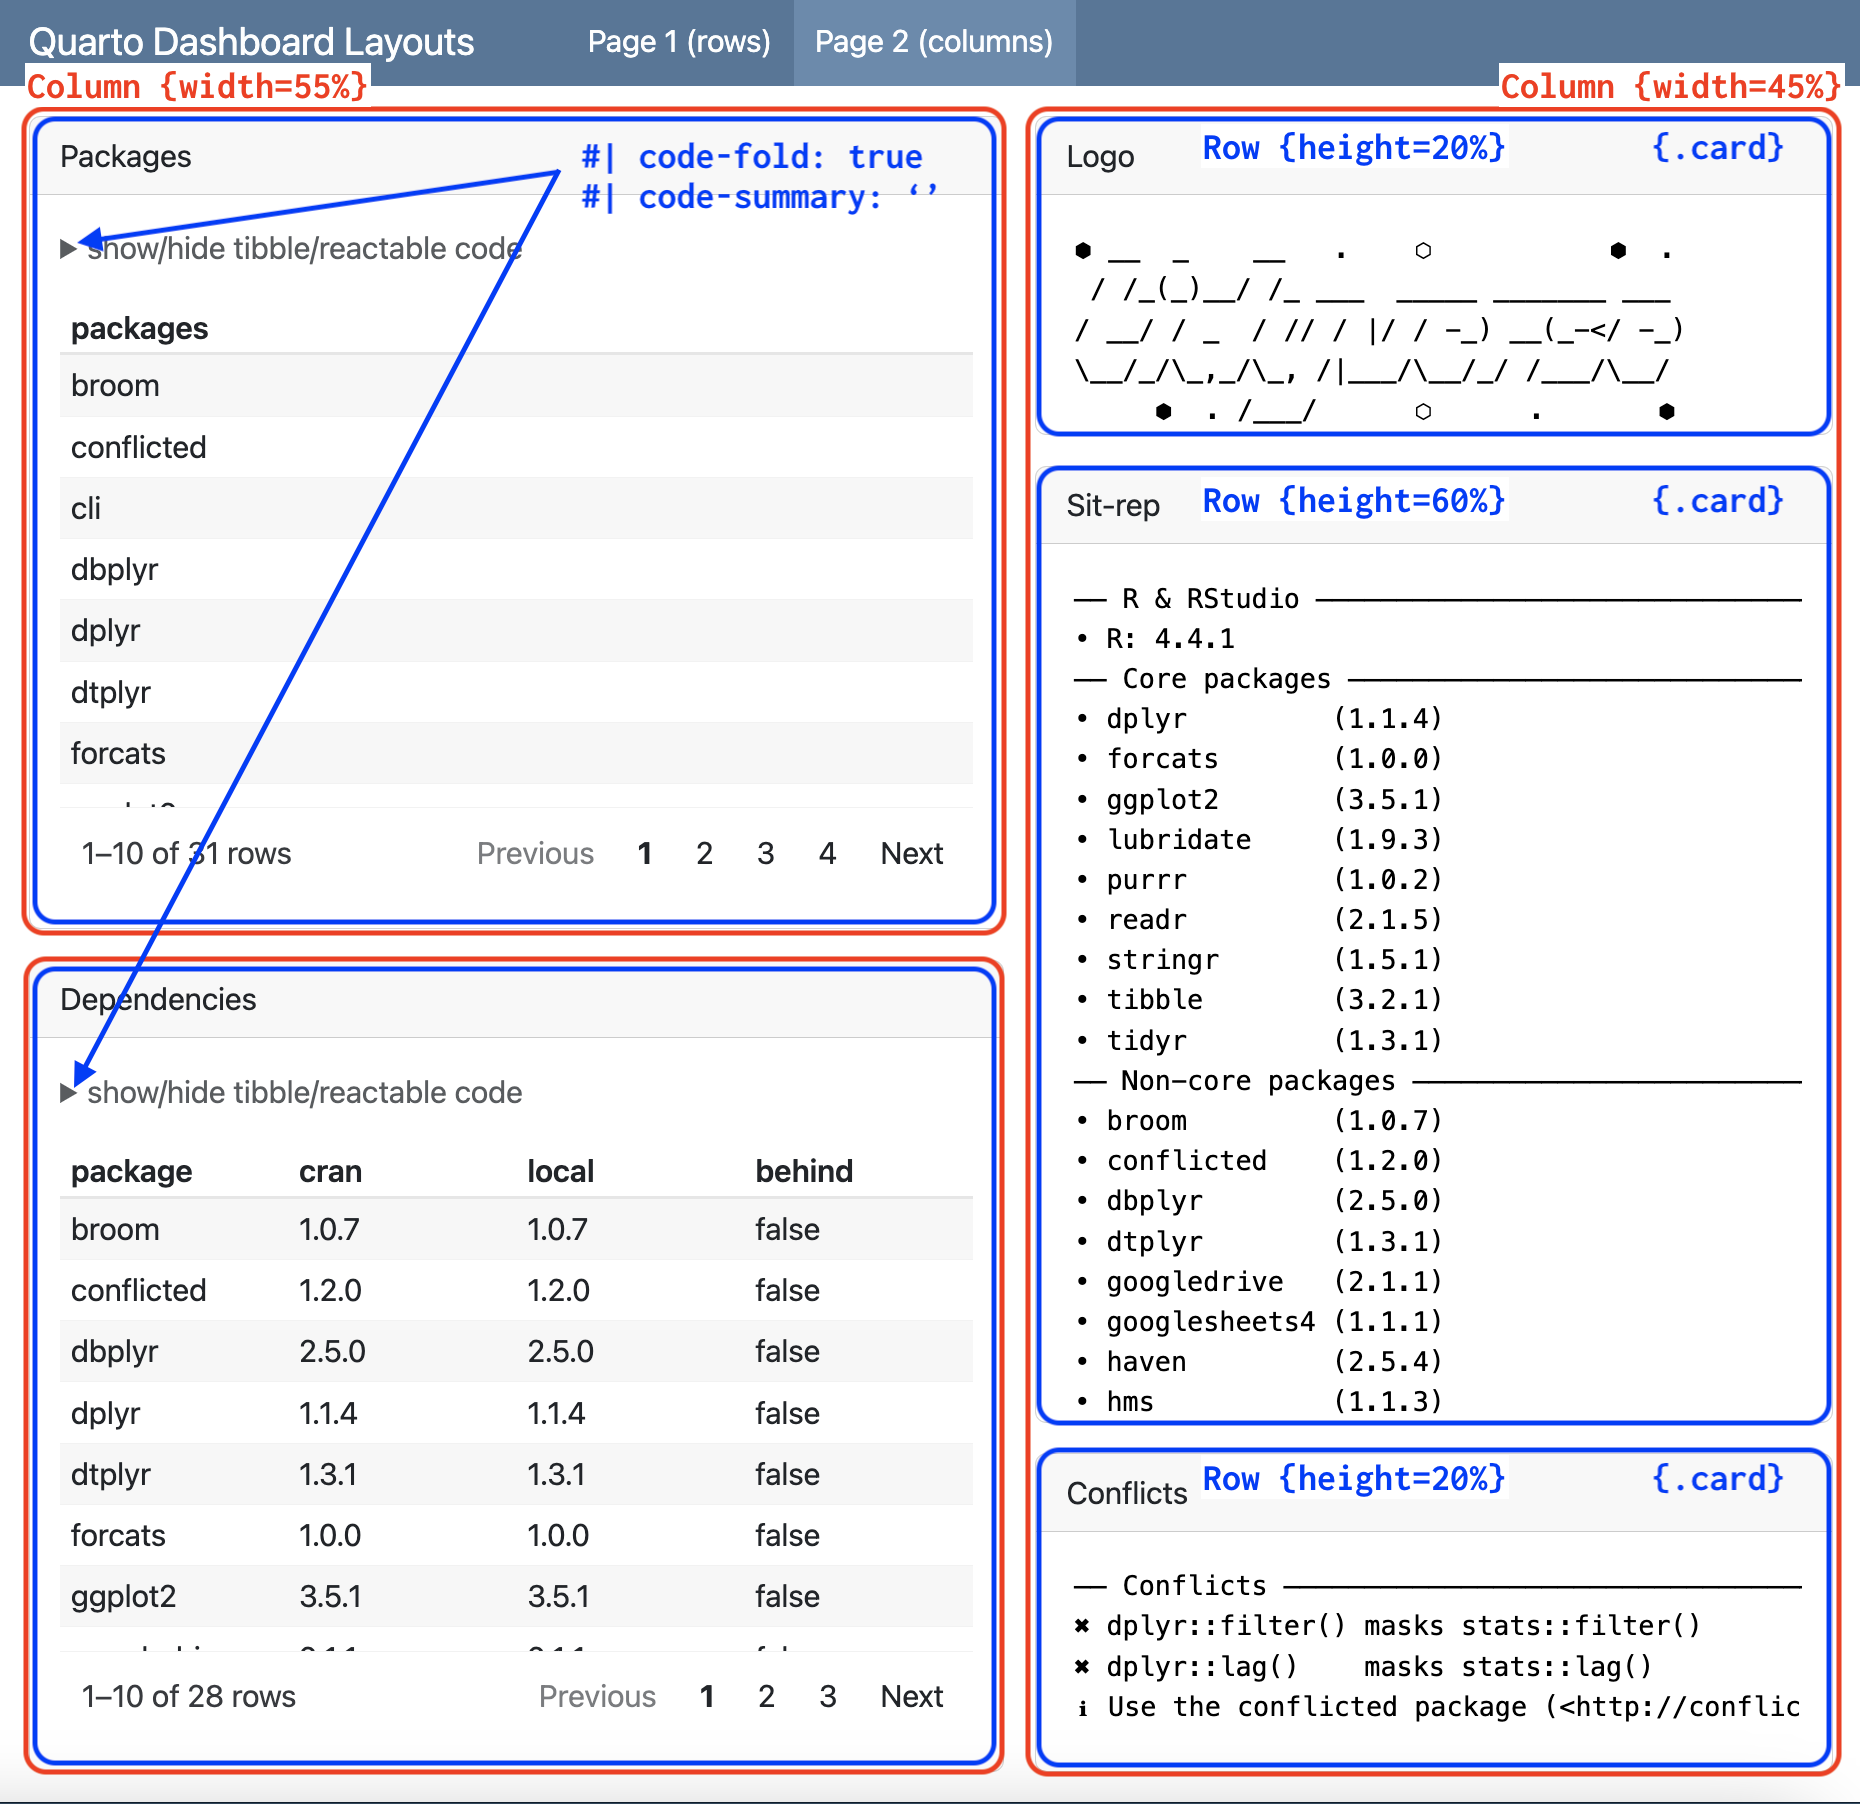Image resolution: width=1860 pixels, height=1804 pixels.
Task: Click Previous in the Dependencies table pagination
Action: 597,1696
